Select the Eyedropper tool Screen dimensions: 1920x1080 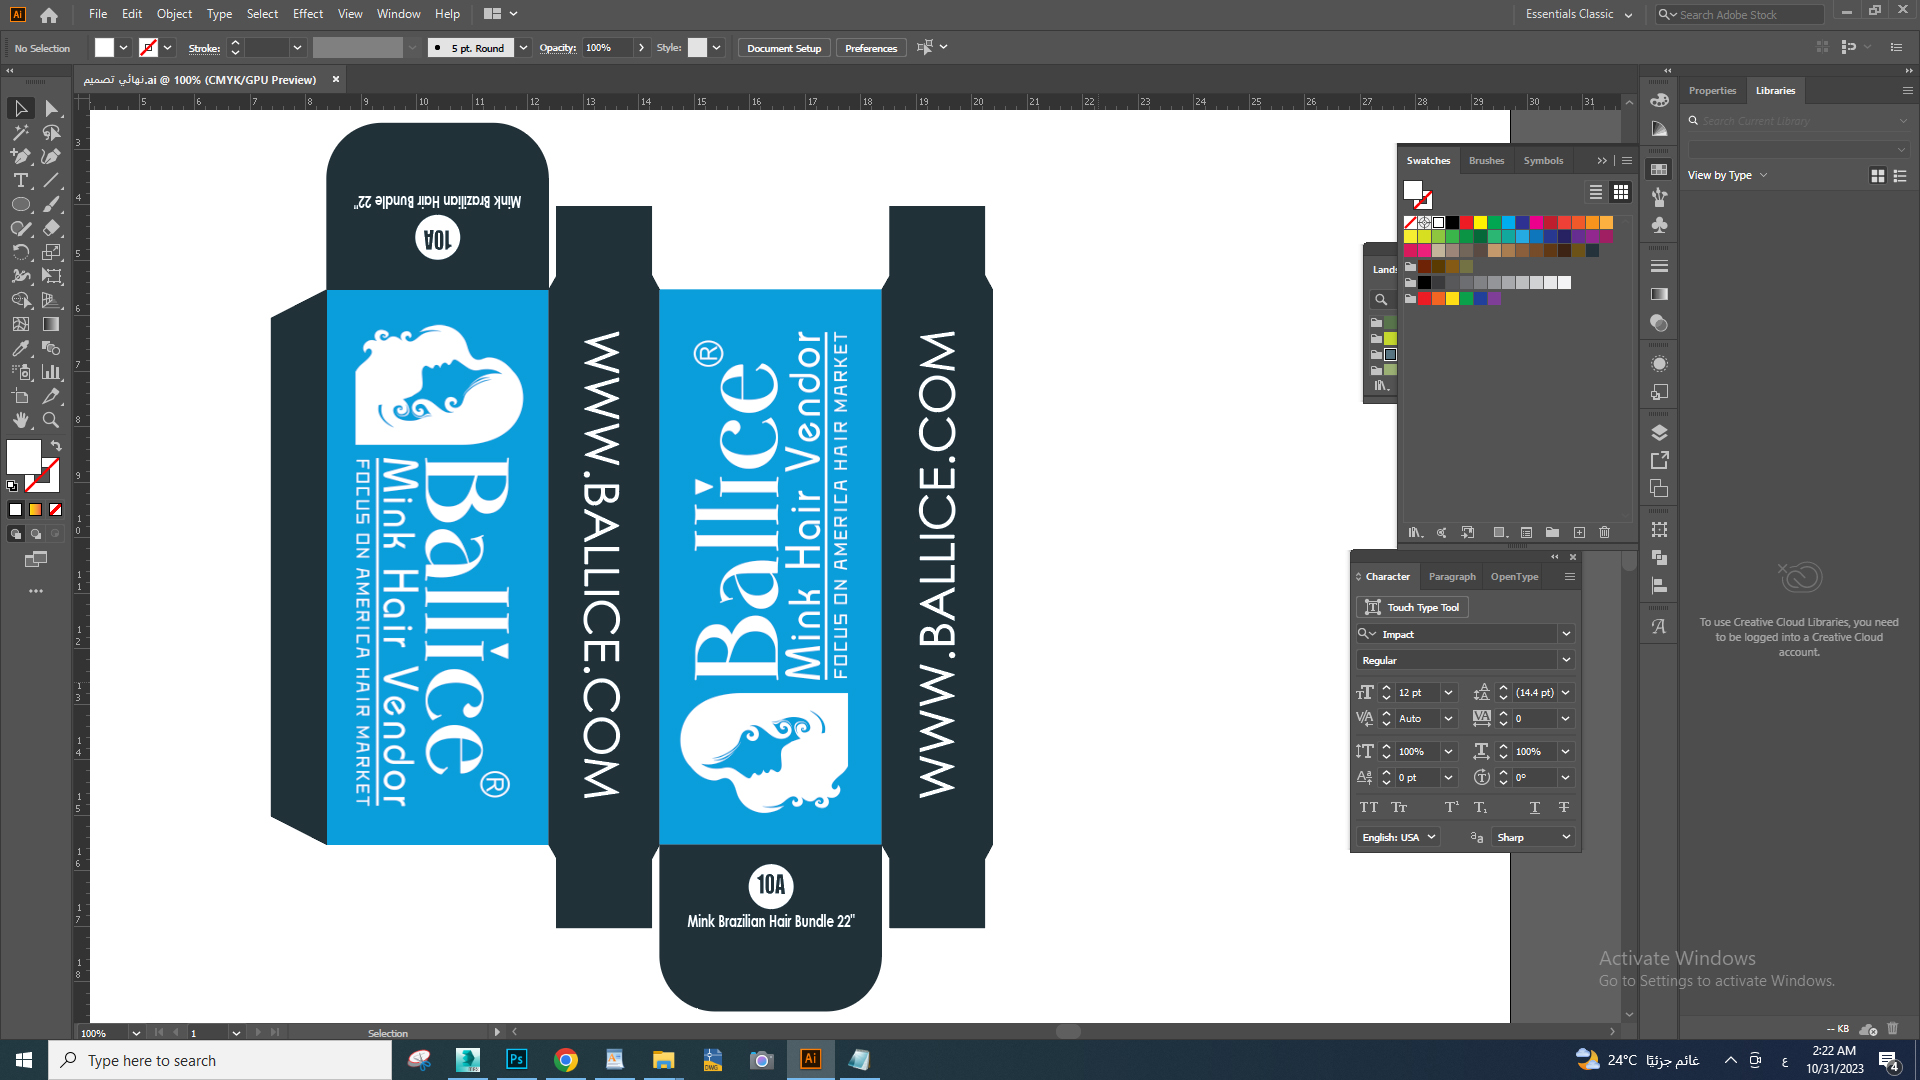coord(20,348)
